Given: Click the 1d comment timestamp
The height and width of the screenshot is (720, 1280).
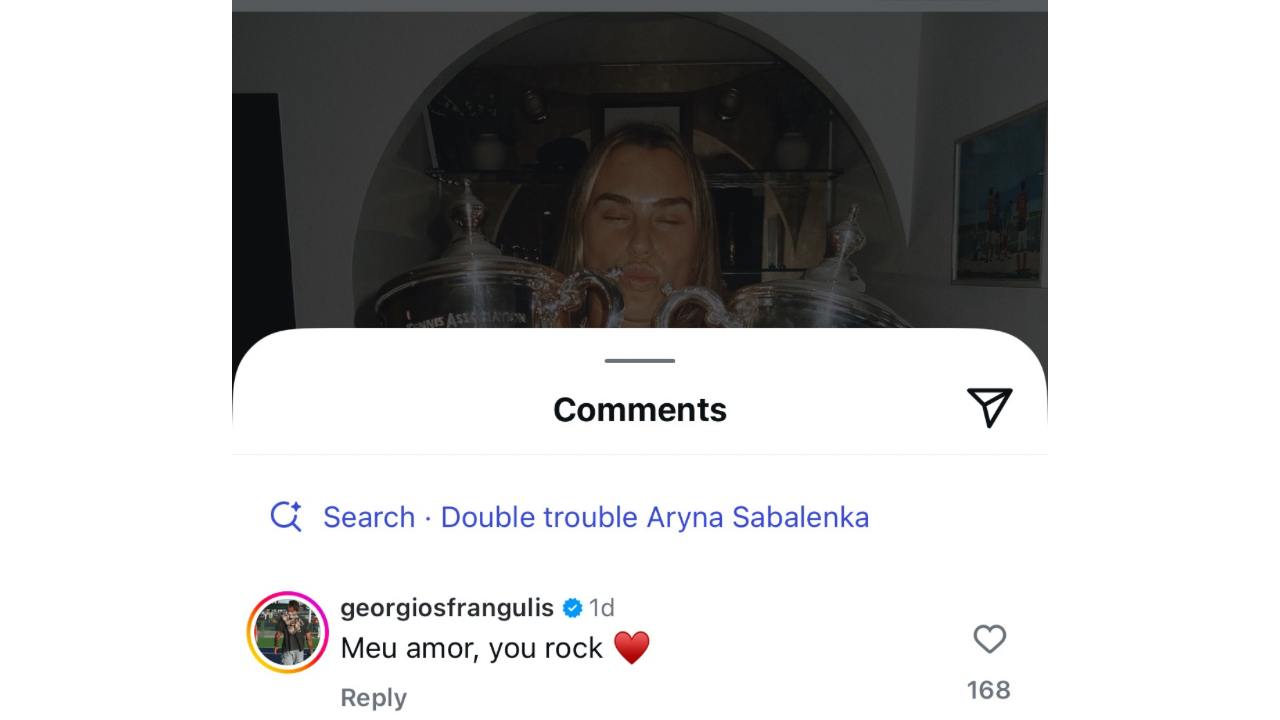Looking at the screenshot, I should click(x=601, y=608).
